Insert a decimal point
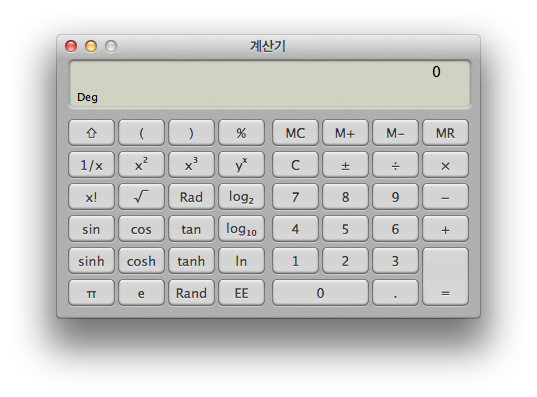This screenshot has height=397, width=537. click(395, 293)
